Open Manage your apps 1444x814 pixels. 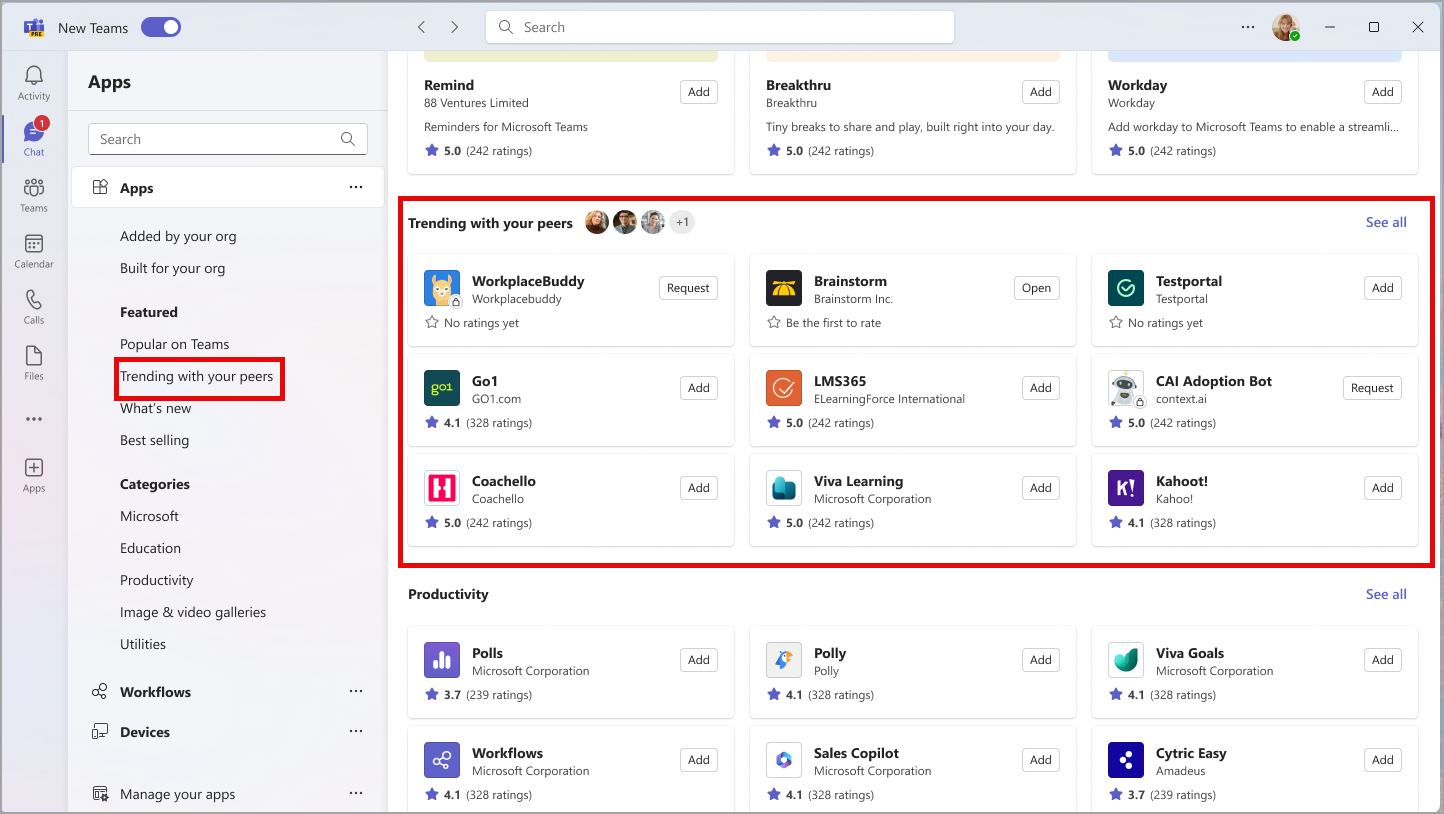coord(177,794)
